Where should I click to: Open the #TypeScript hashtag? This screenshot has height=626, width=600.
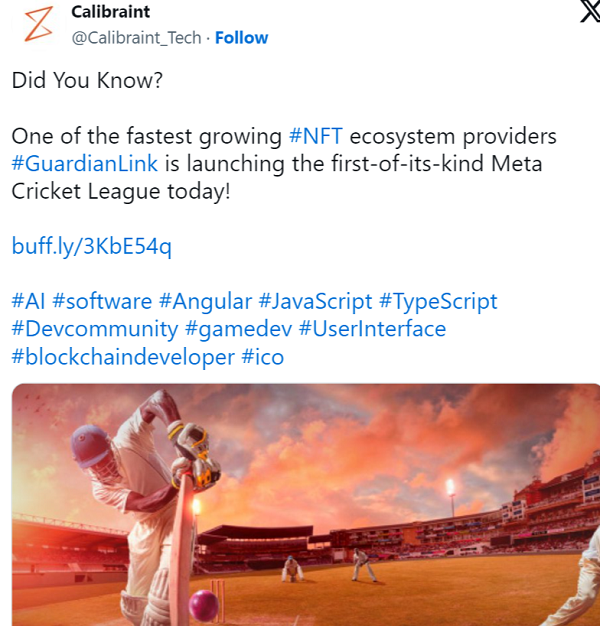coord(438,301)
